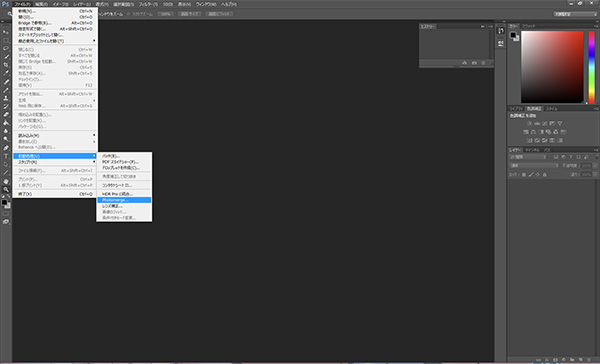Select the Eyedropper tool

coord(6,73)
